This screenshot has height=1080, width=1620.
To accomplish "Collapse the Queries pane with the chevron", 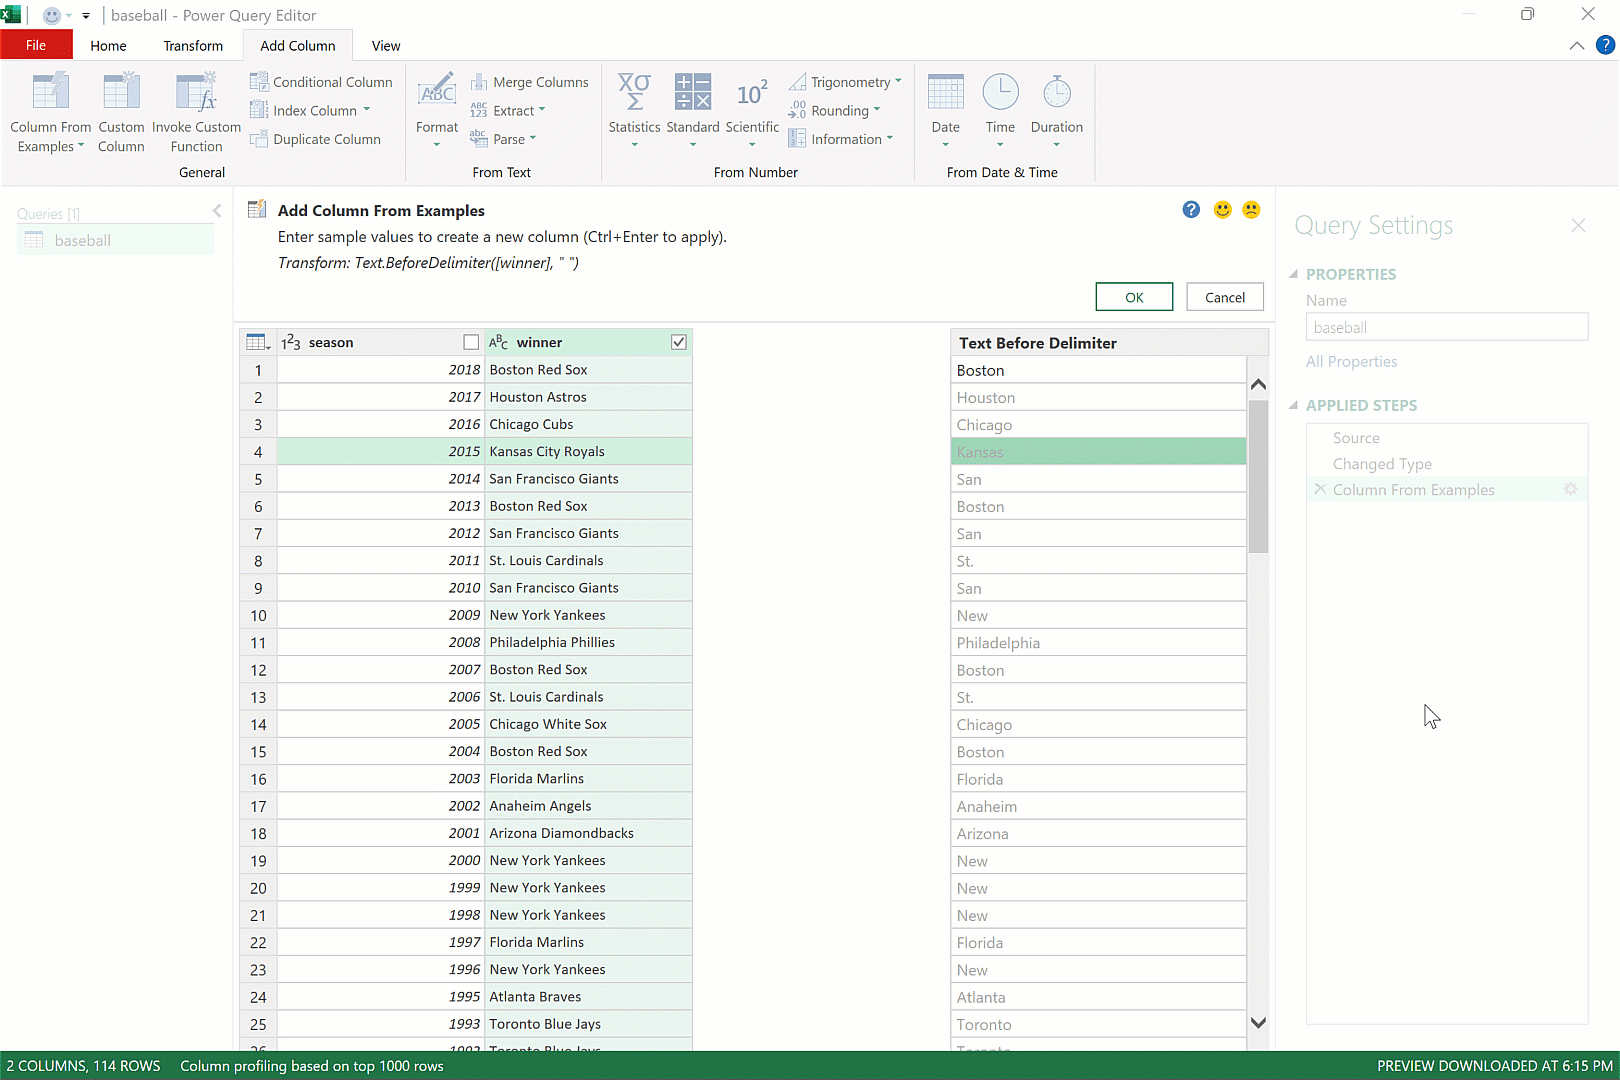I will (x=217, y=211).
